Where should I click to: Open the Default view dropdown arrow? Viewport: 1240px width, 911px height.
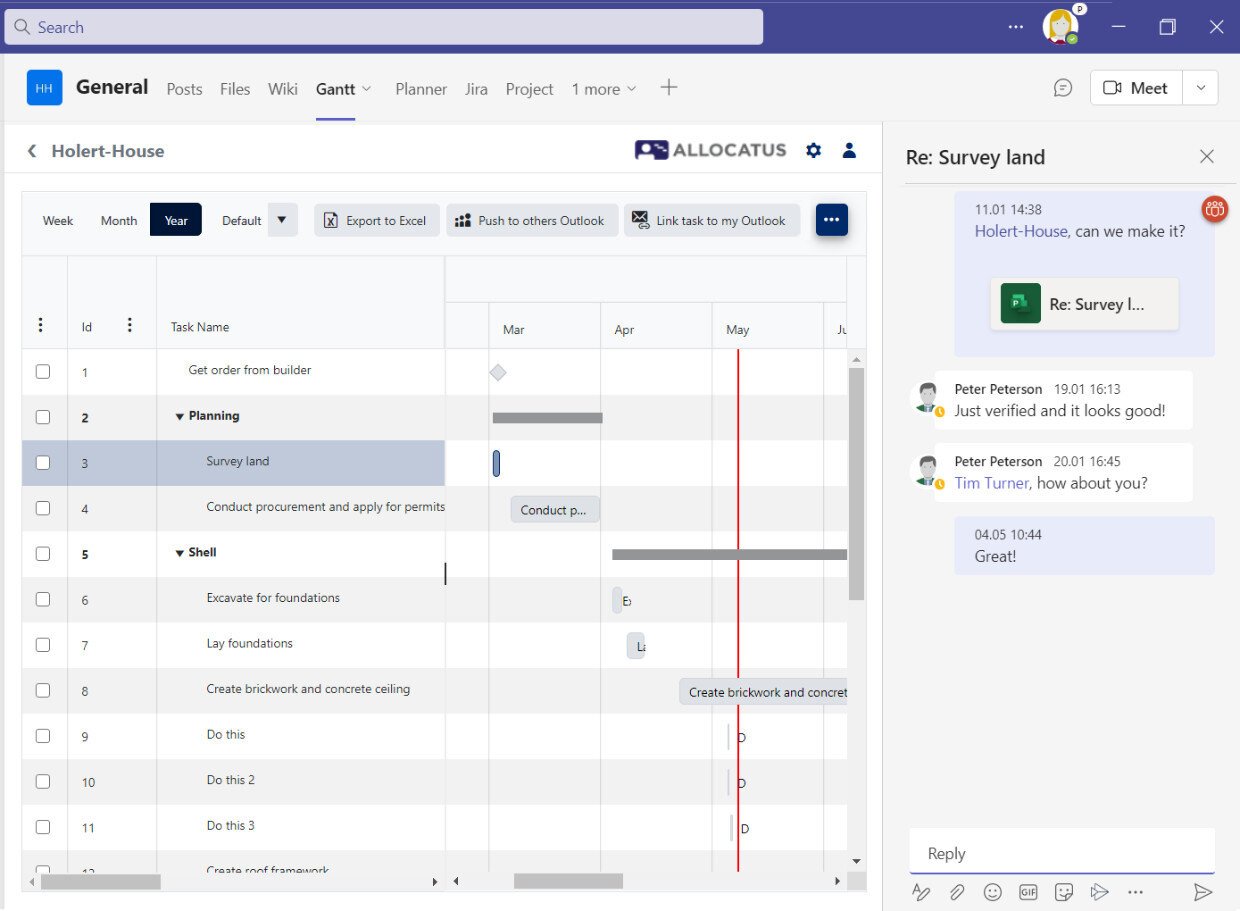pyautogui.click(x=282, y=220)
